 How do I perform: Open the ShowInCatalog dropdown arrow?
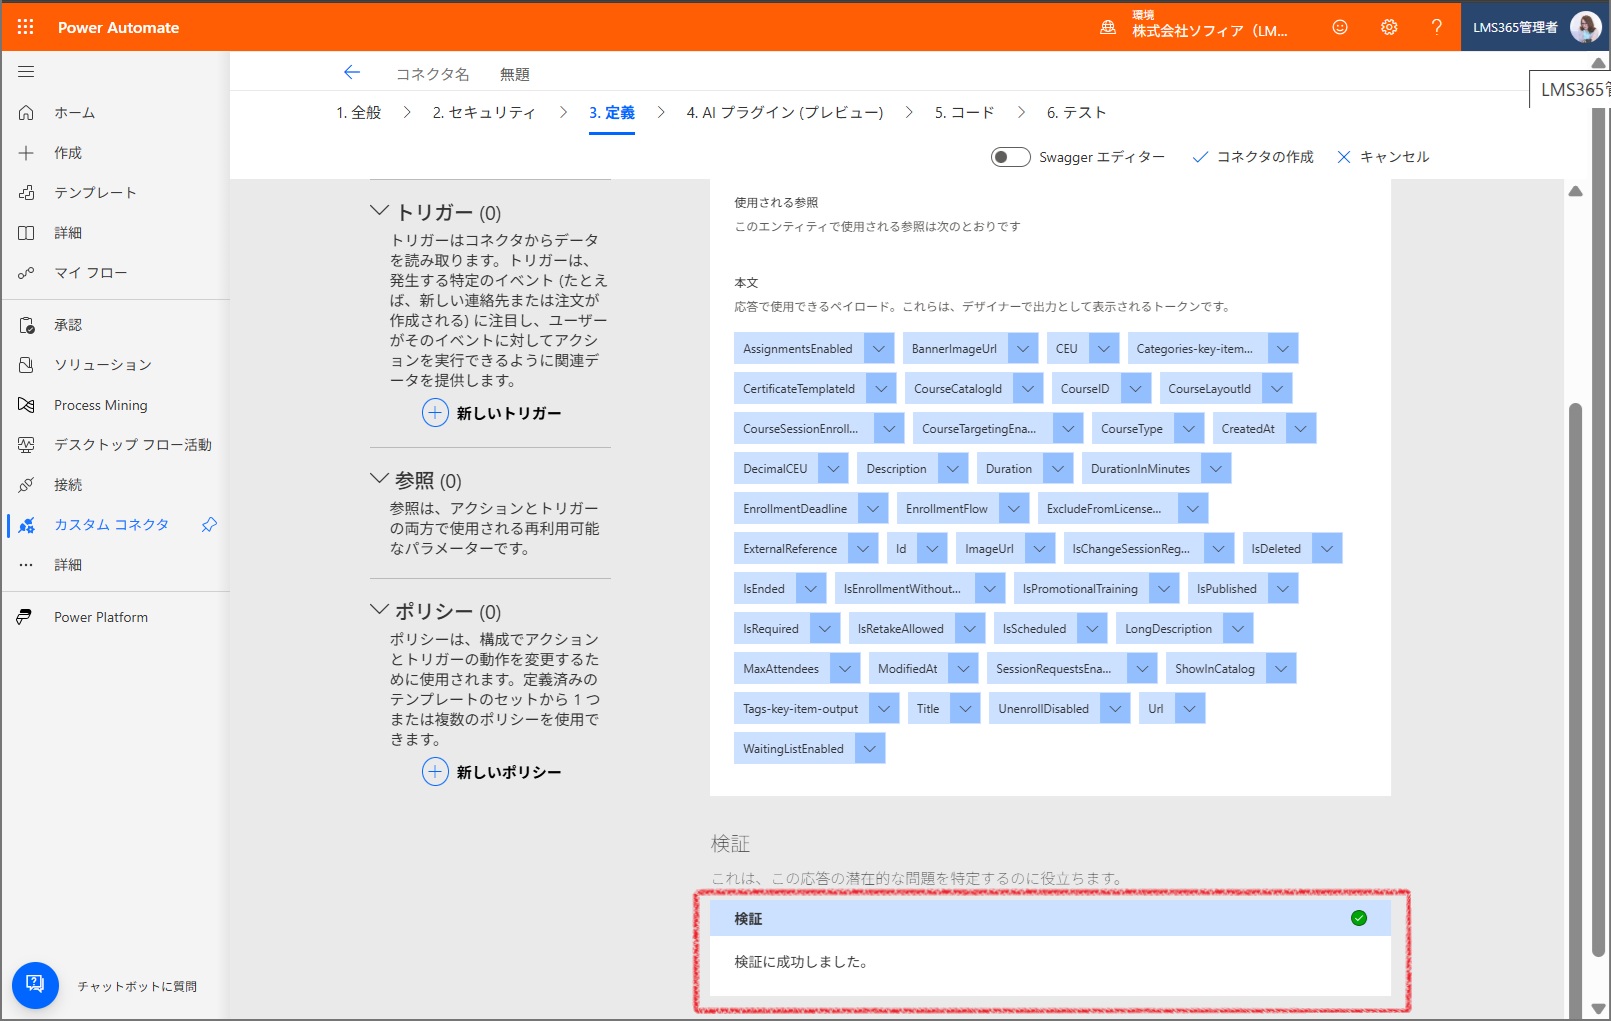1281,669
